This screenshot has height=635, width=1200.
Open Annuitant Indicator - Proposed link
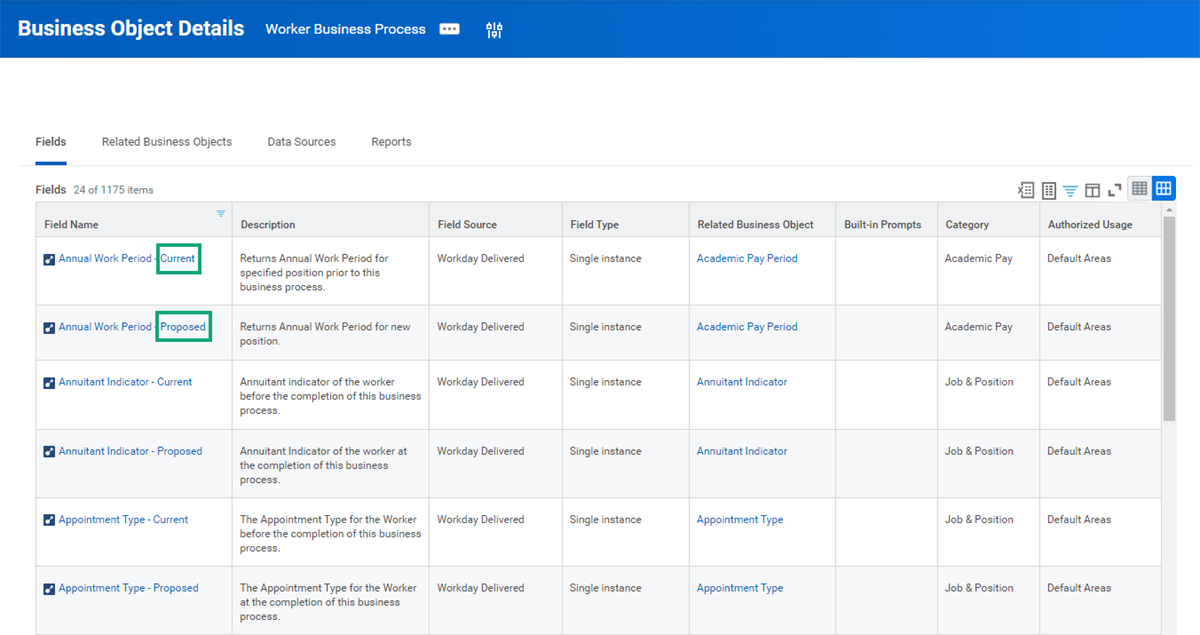pos(130,451)
